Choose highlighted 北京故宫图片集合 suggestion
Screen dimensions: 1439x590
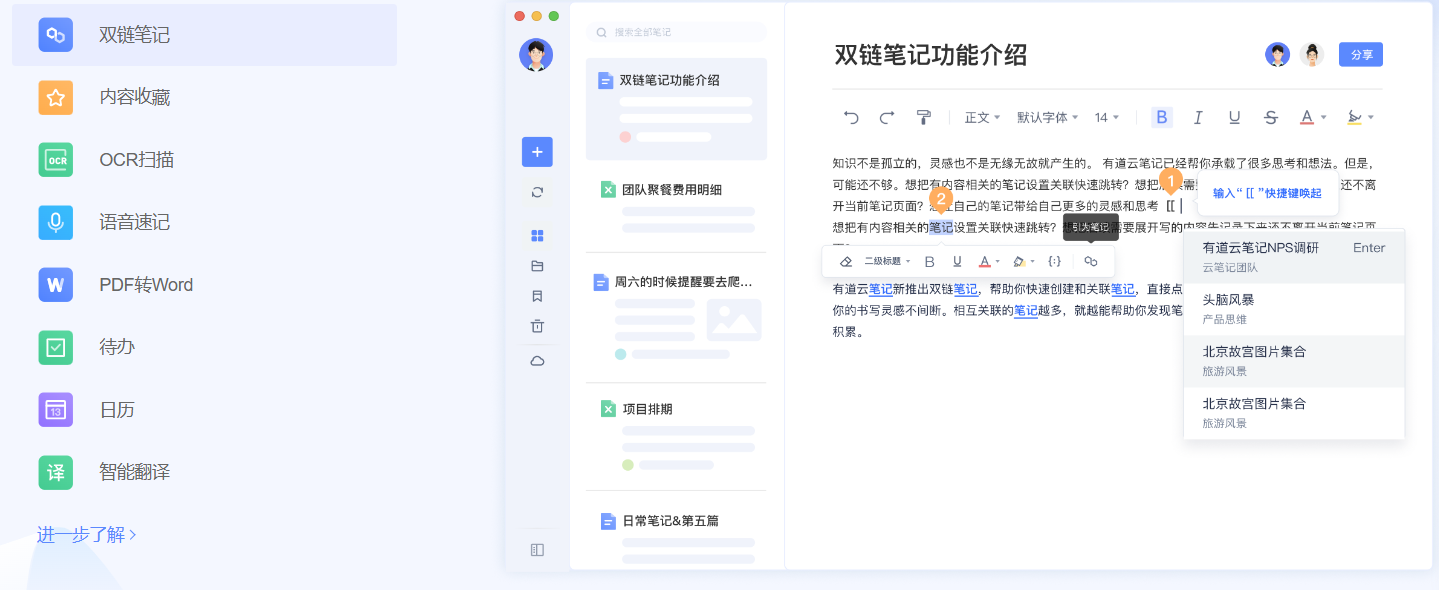pyautogui.click(x=1294, y=361)
